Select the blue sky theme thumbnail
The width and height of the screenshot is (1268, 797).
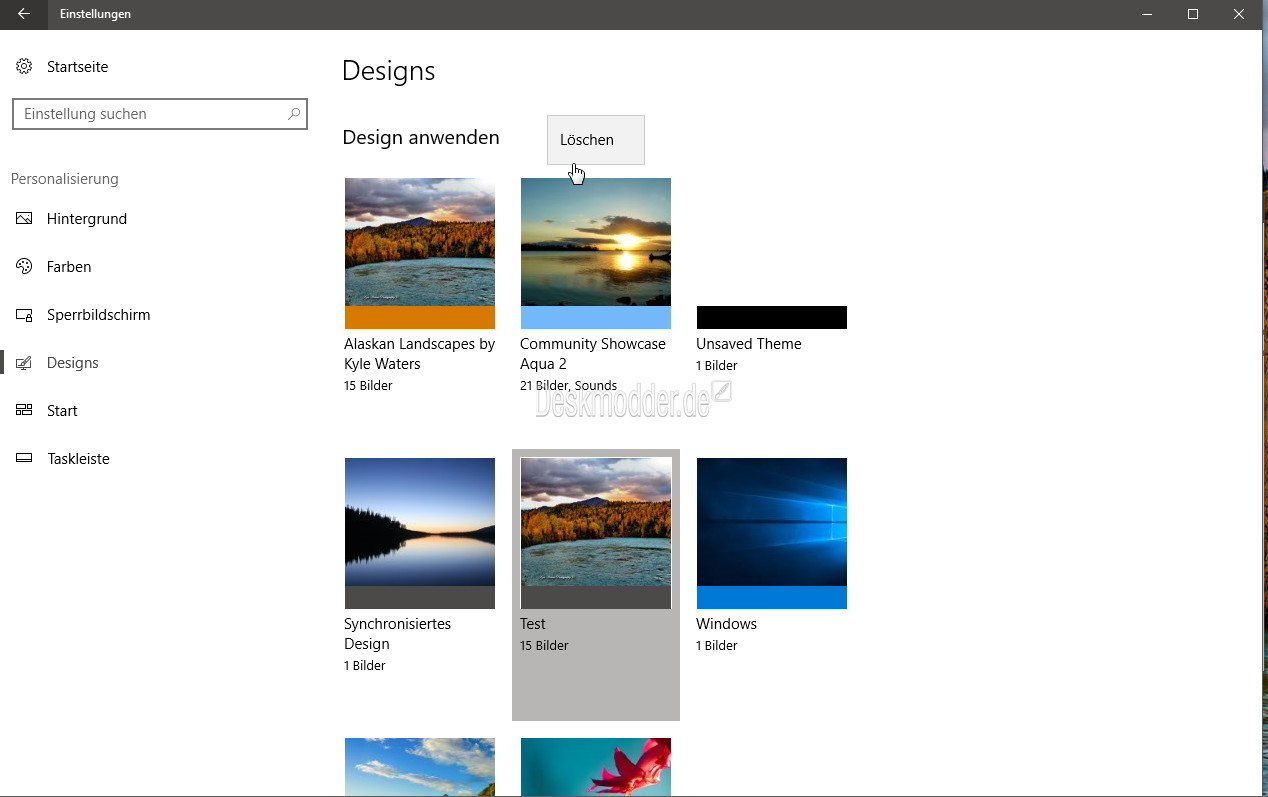click(x=420, y=767)
